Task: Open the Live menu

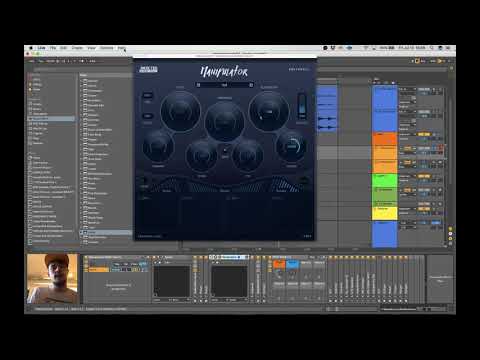Action: click(x=41, y=48)
